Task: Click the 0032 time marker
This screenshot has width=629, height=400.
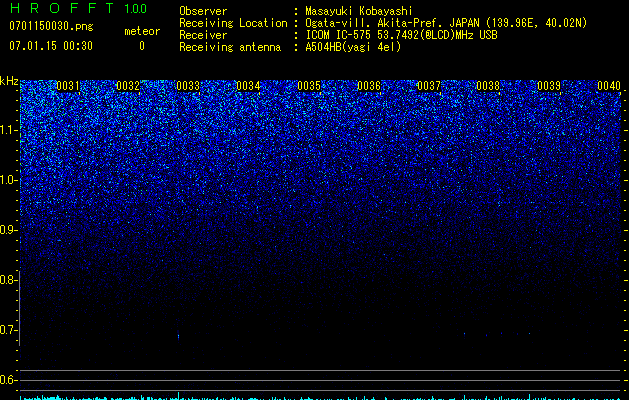Action: (128, 86)
